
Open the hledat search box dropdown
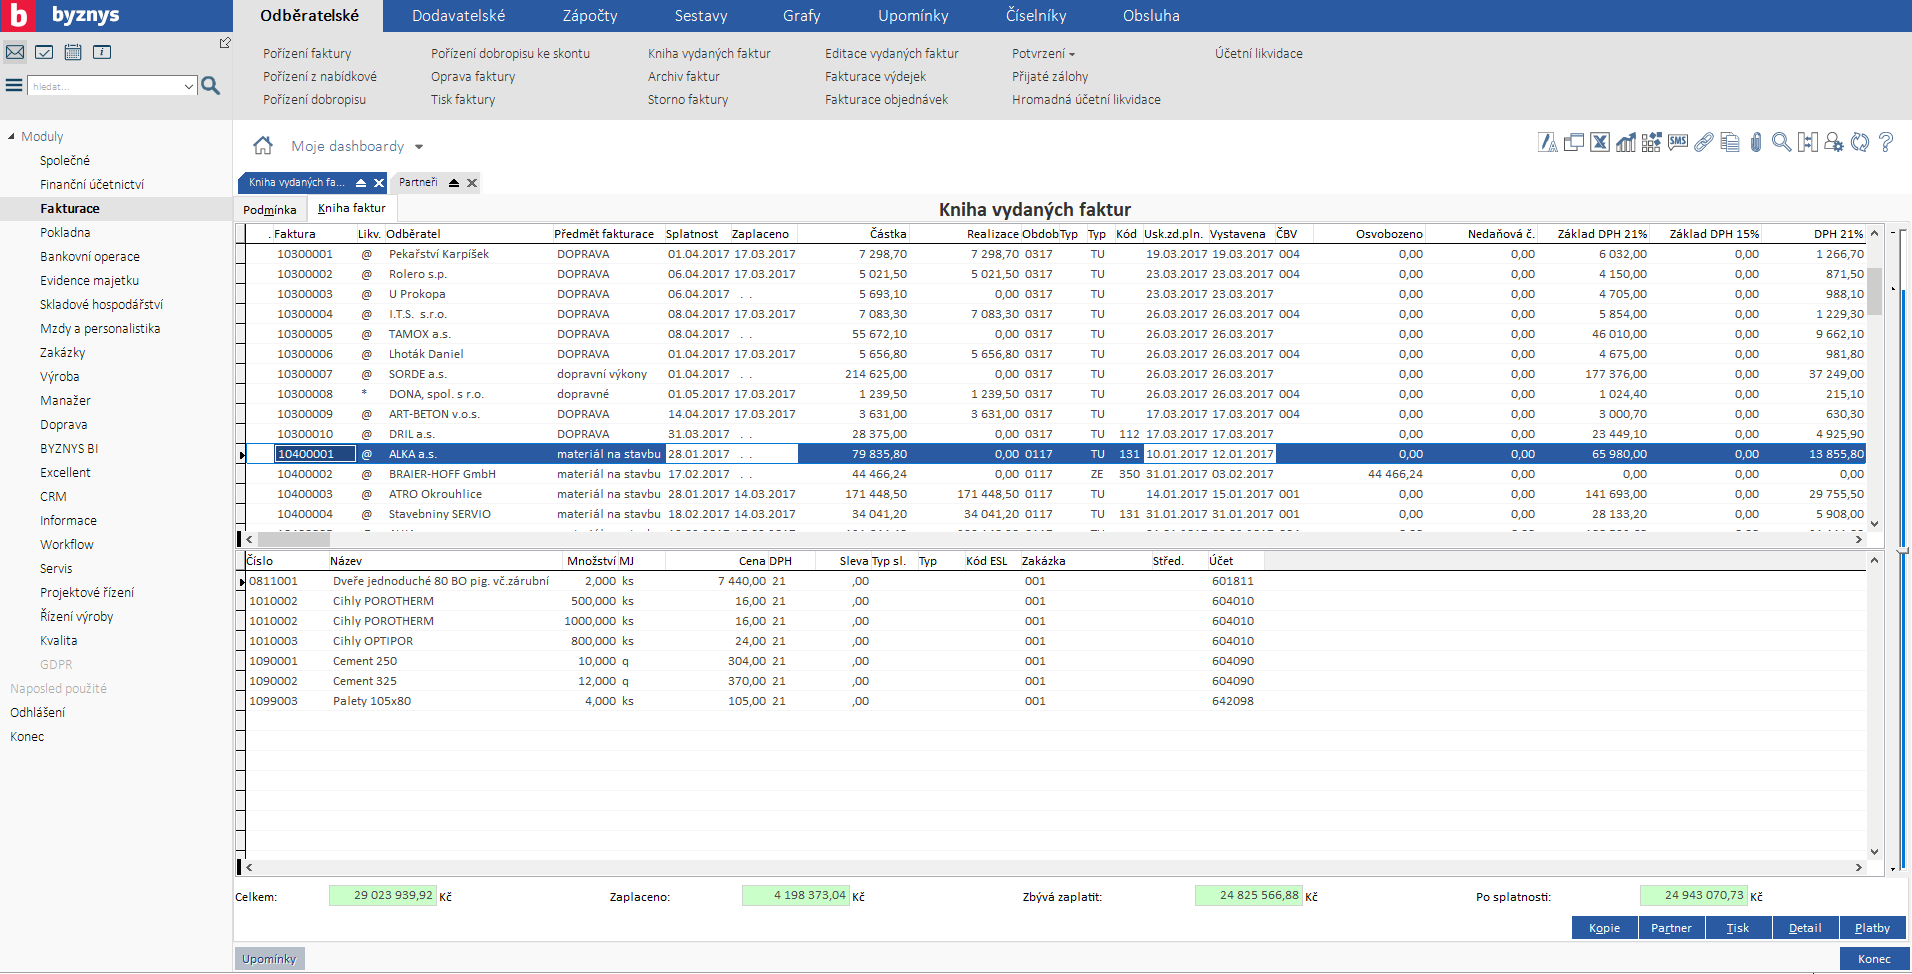[189, 87]
